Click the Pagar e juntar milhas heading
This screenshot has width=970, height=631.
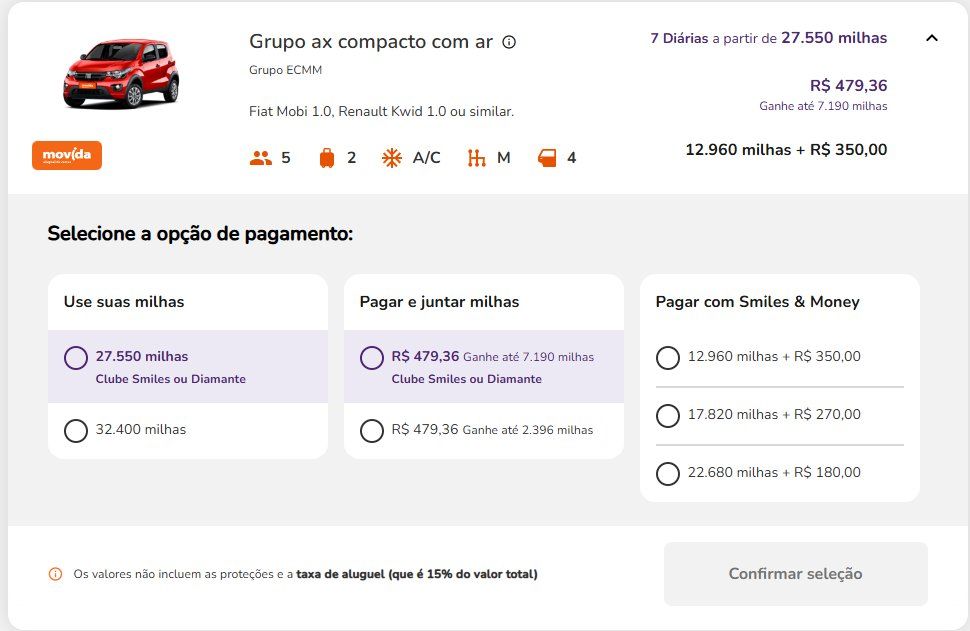[x=439, y=302]
